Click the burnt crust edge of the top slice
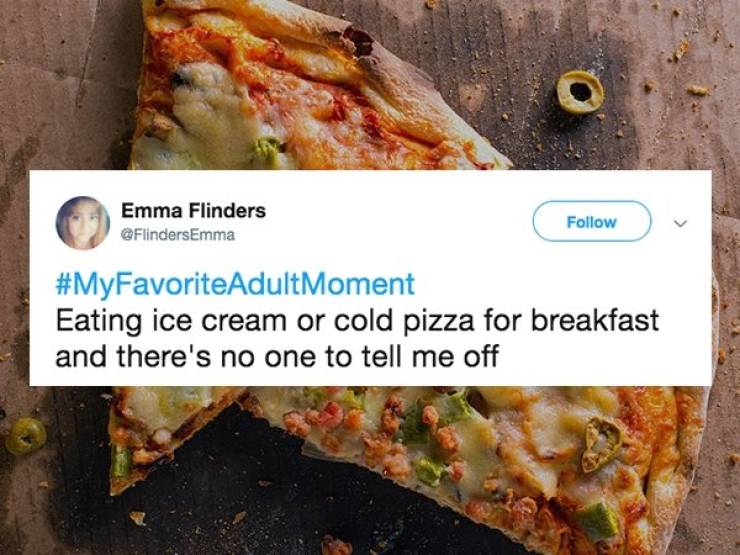Viewport: 740px width, 555px height. tap(357, 41)
